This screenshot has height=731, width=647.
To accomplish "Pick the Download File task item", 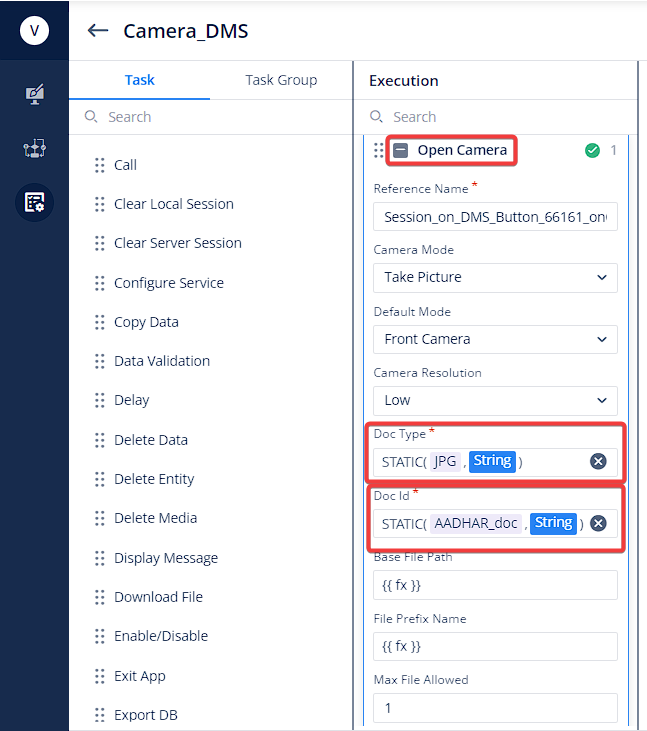I will click(x=158, y=597).
